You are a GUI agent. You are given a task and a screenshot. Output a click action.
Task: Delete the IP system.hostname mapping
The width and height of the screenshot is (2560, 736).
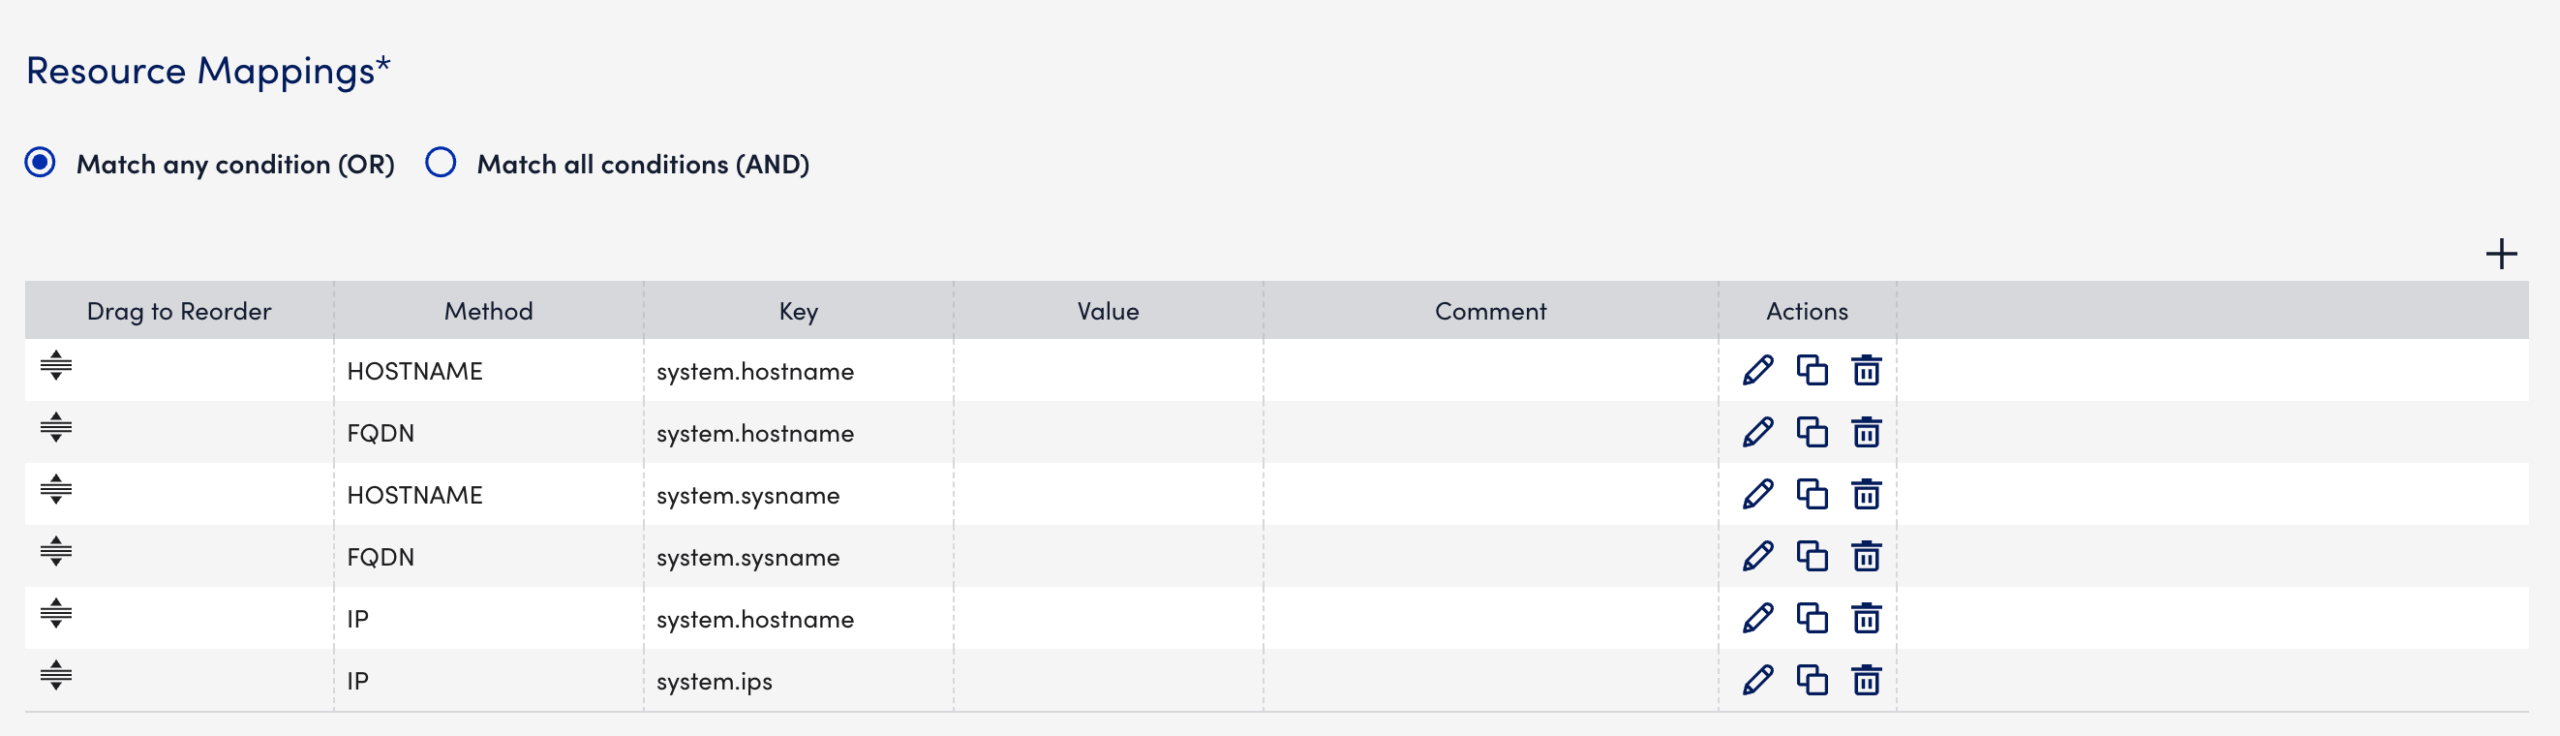[x=1868, y=619]
